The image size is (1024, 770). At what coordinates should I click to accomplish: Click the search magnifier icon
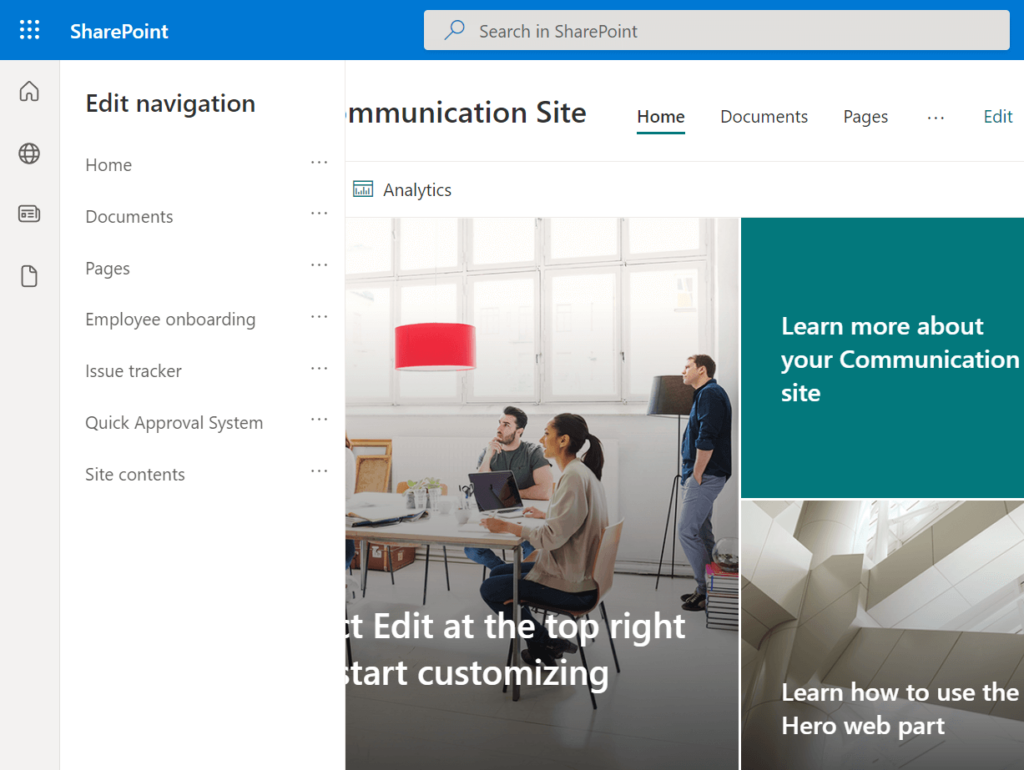(x=455, y=30)
